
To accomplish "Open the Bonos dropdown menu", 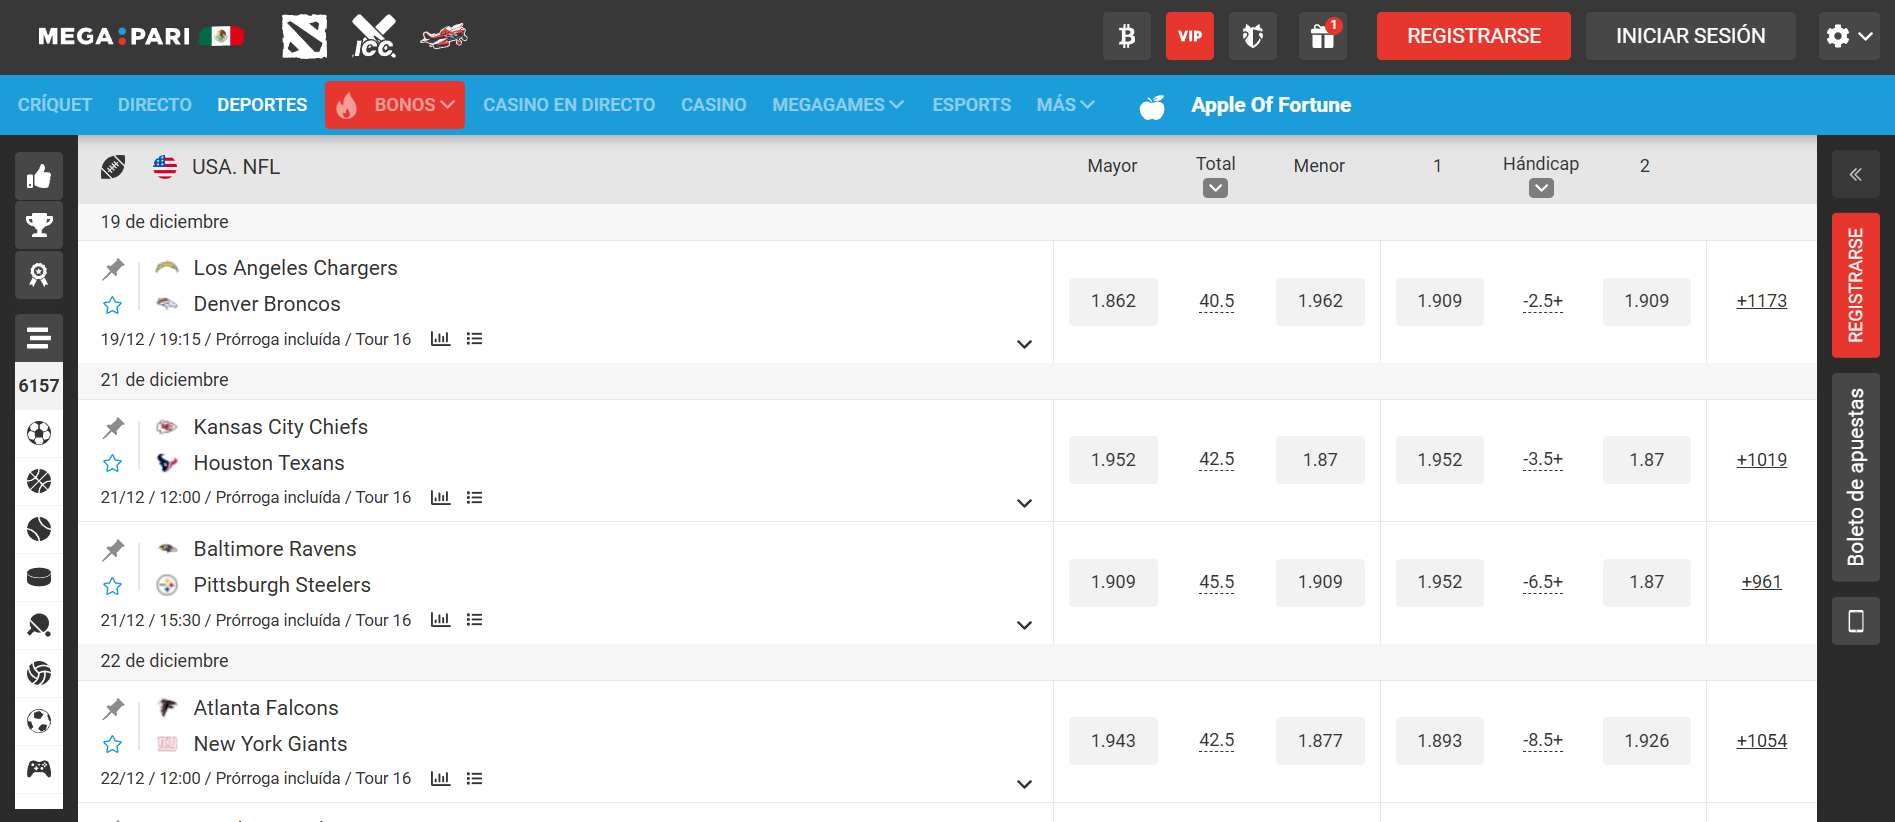I will click(x=395, y=105).
